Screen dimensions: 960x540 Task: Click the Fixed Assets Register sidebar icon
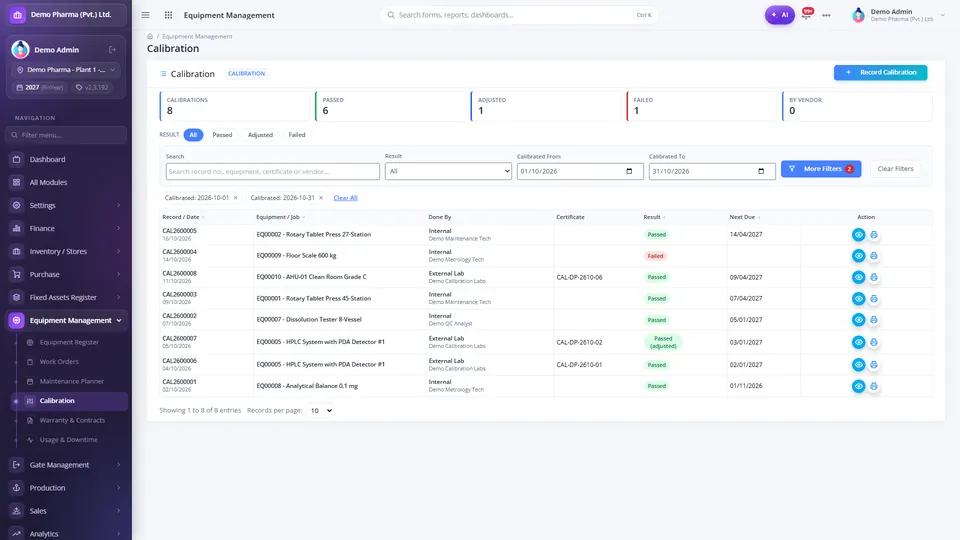17,298
